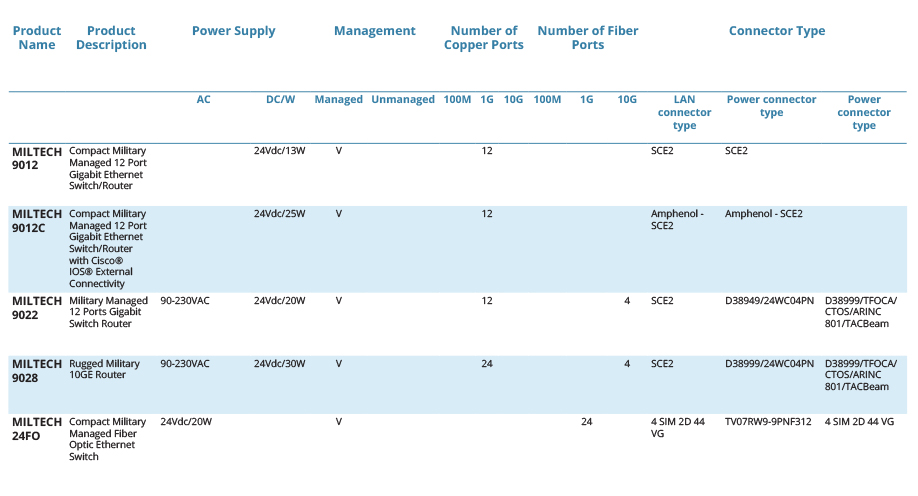Click 90-230VAC in the MILTECH 9028 row
Image resolution: width=918 pixels, height=496 pixels.
(x=184, y=364)
